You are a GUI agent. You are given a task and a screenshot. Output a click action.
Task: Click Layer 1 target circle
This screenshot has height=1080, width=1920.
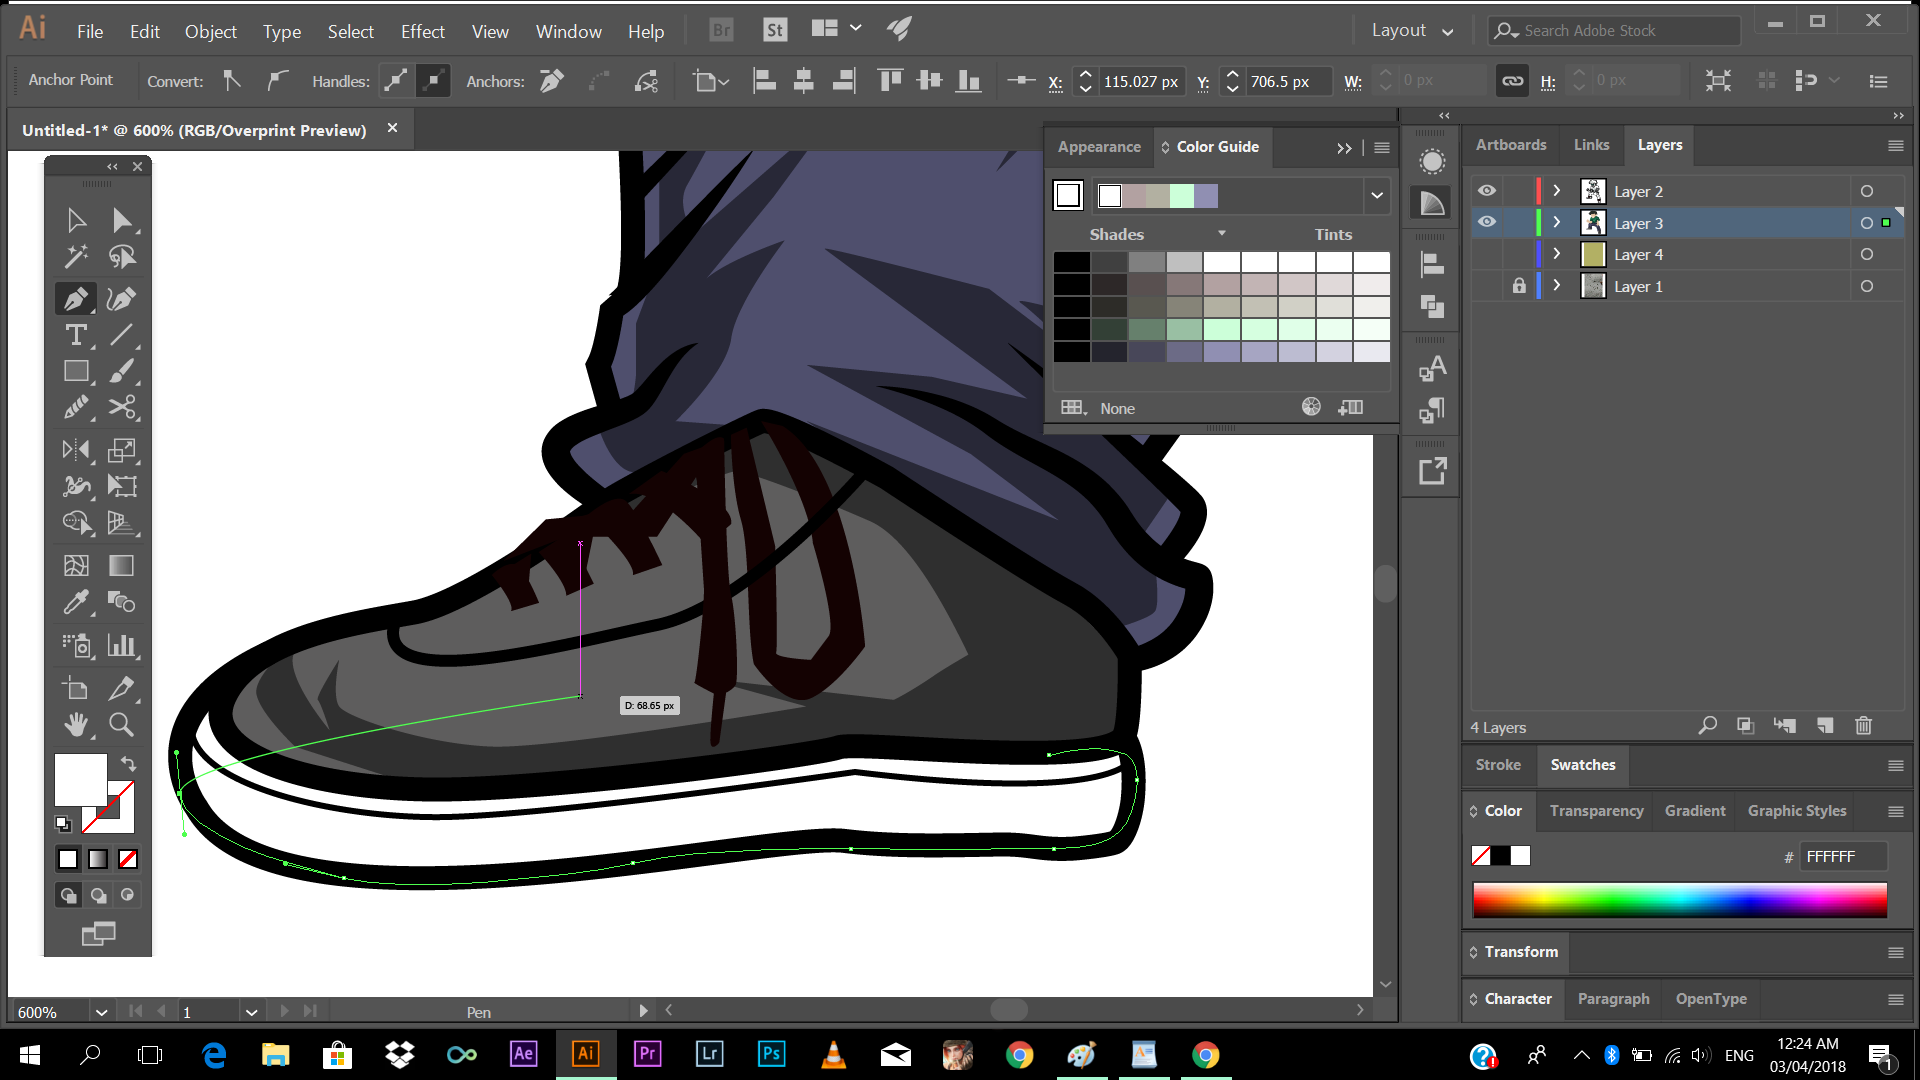(1866, 286)
